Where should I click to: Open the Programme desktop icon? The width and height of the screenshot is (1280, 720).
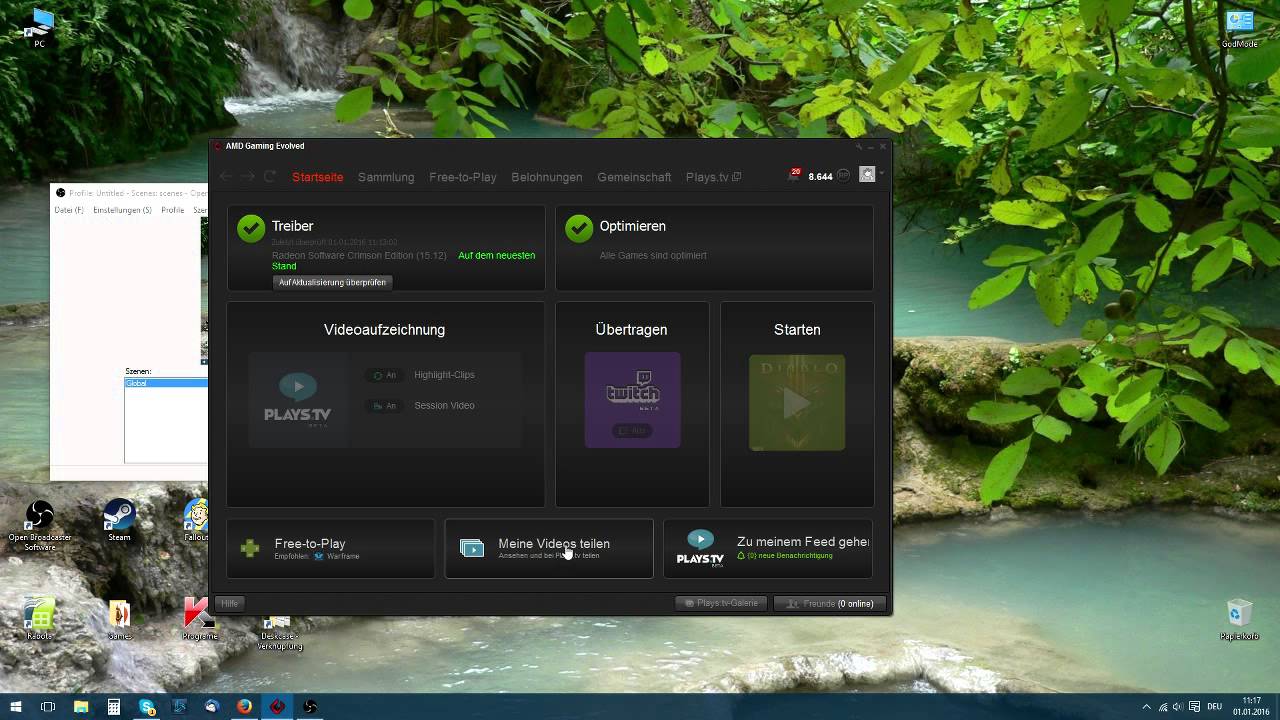[x=199, y=619]
